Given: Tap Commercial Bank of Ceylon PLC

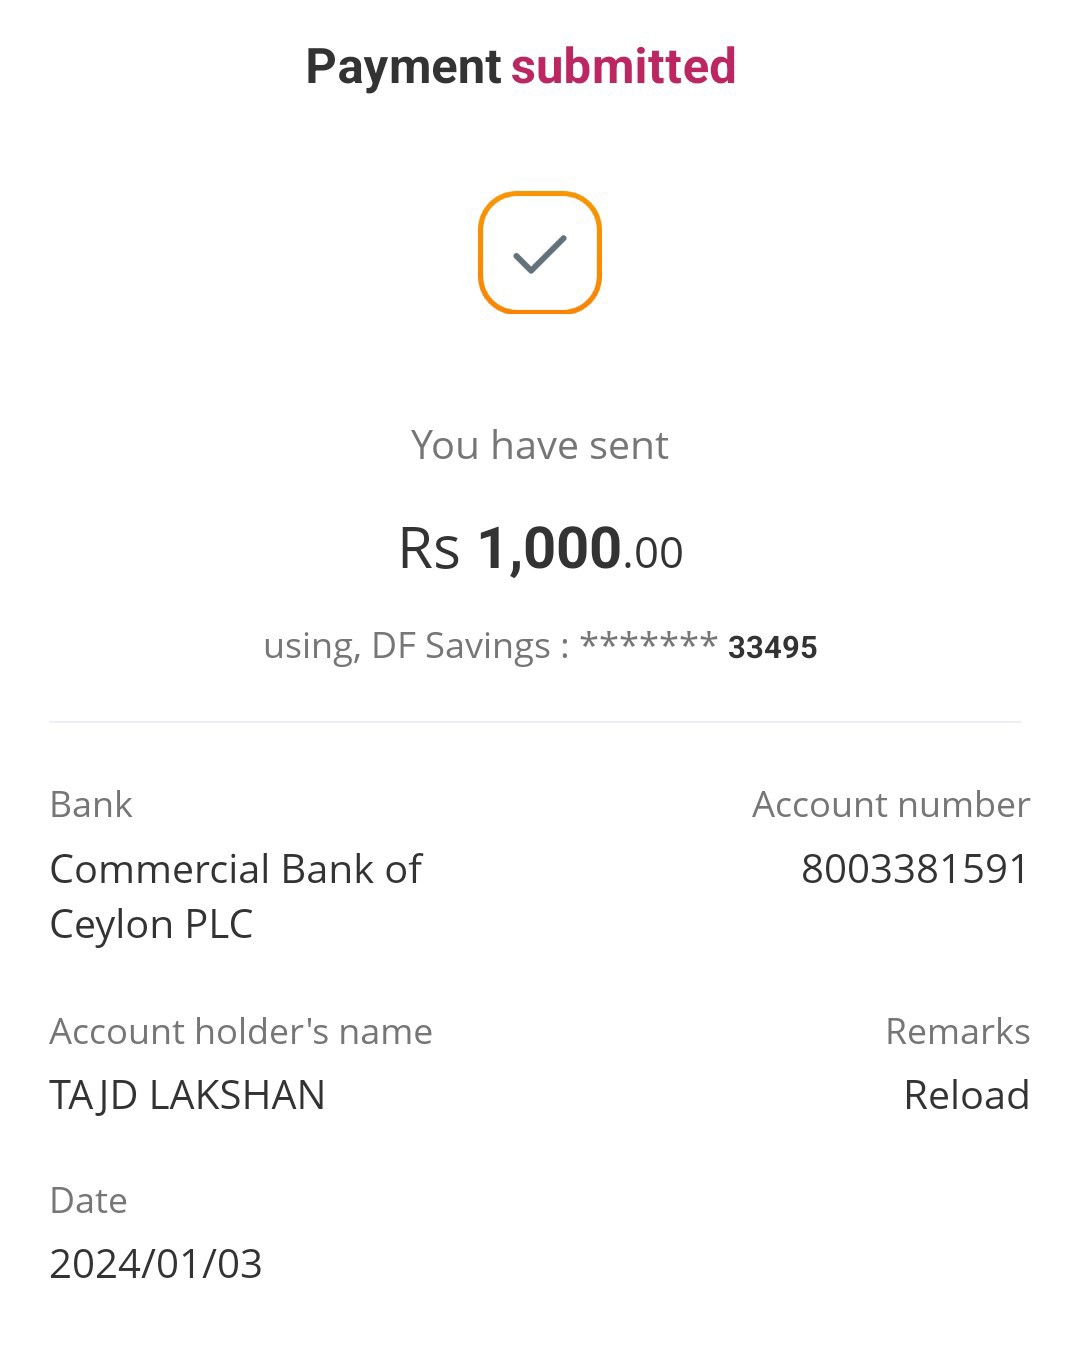Looking at the screenshot, I should click(x=236, y=896).
